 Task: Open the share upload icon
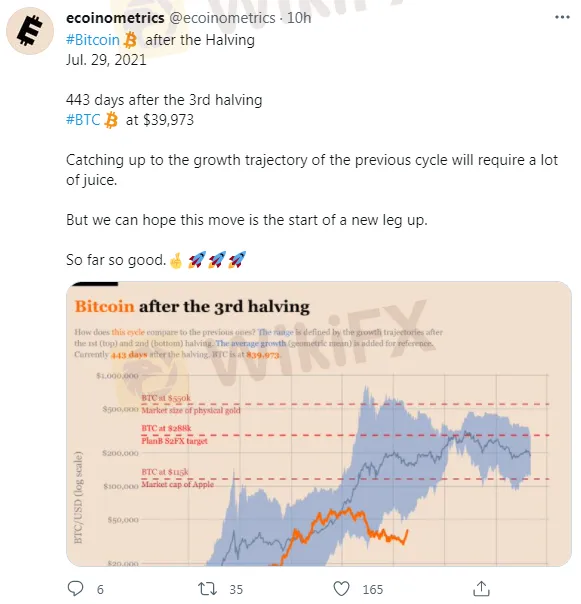(481, 589)
